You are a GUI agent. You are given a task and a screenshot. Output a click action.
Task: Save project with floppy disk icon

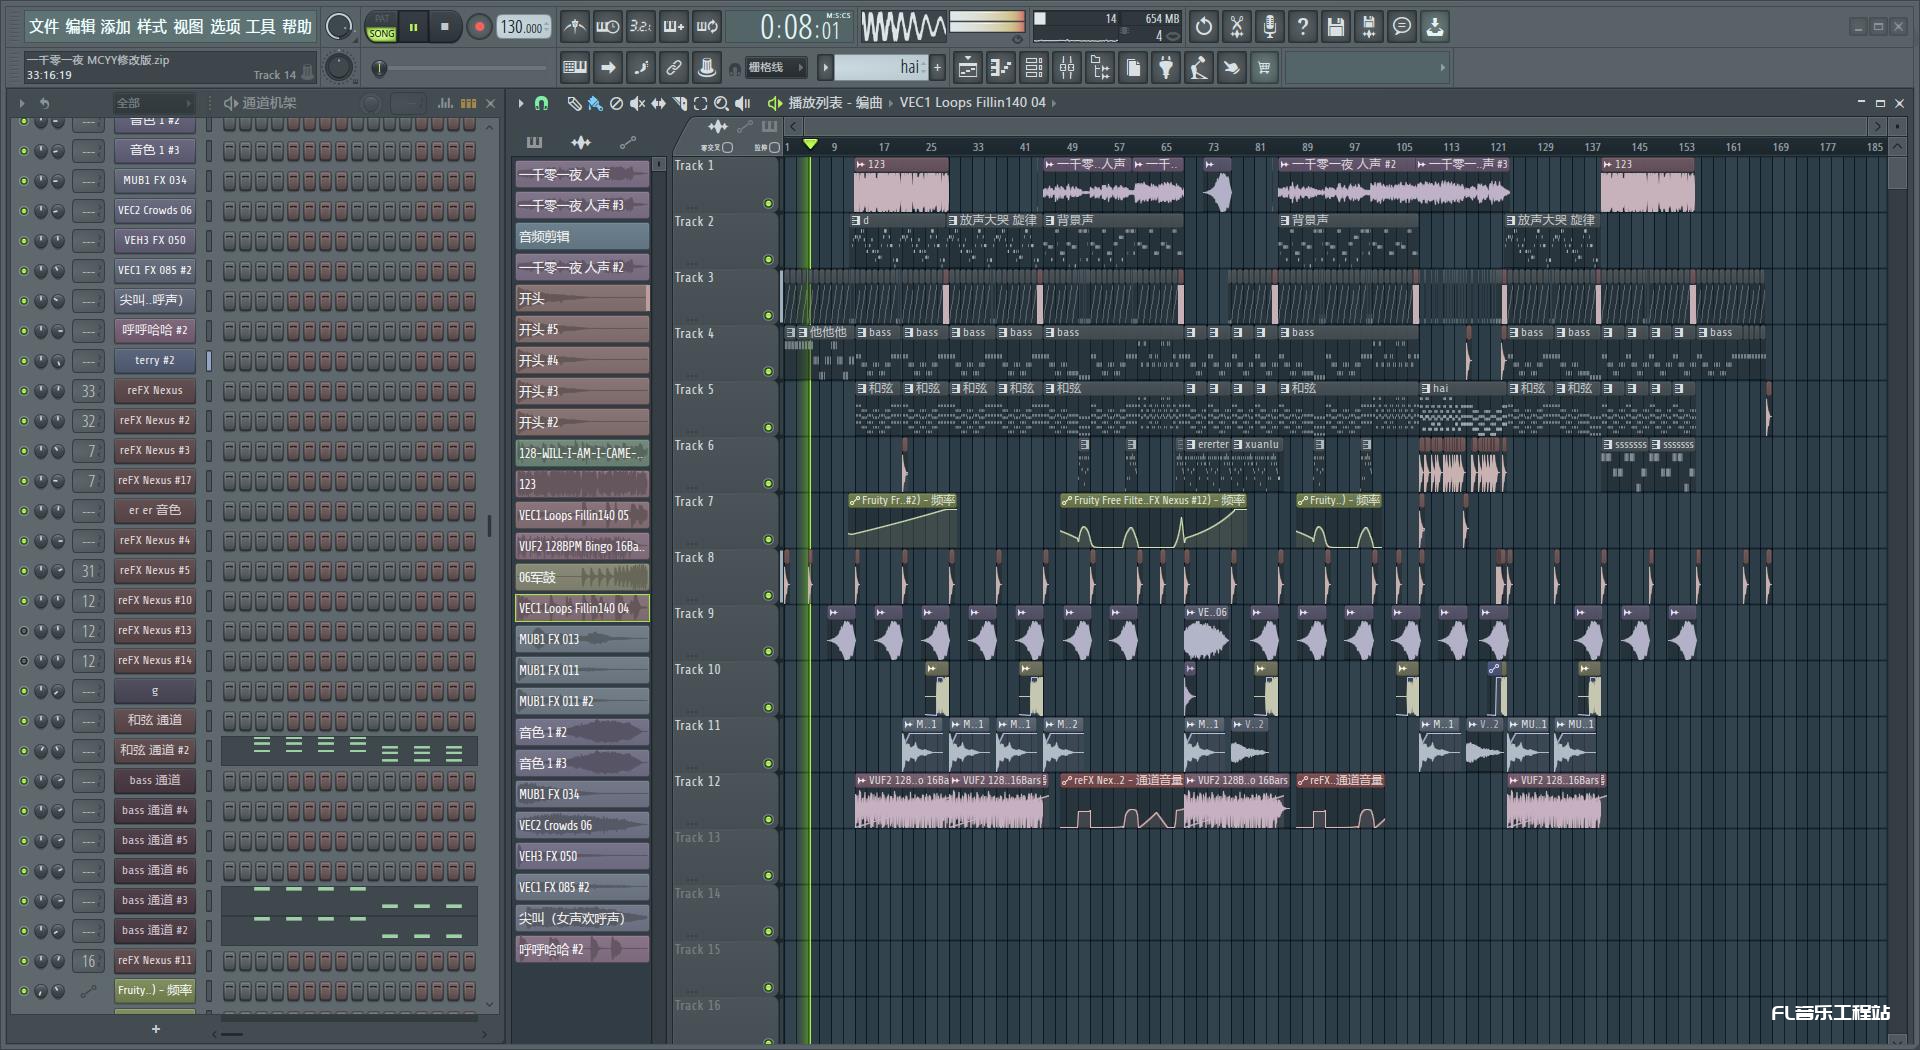[x=1336, y=27]
